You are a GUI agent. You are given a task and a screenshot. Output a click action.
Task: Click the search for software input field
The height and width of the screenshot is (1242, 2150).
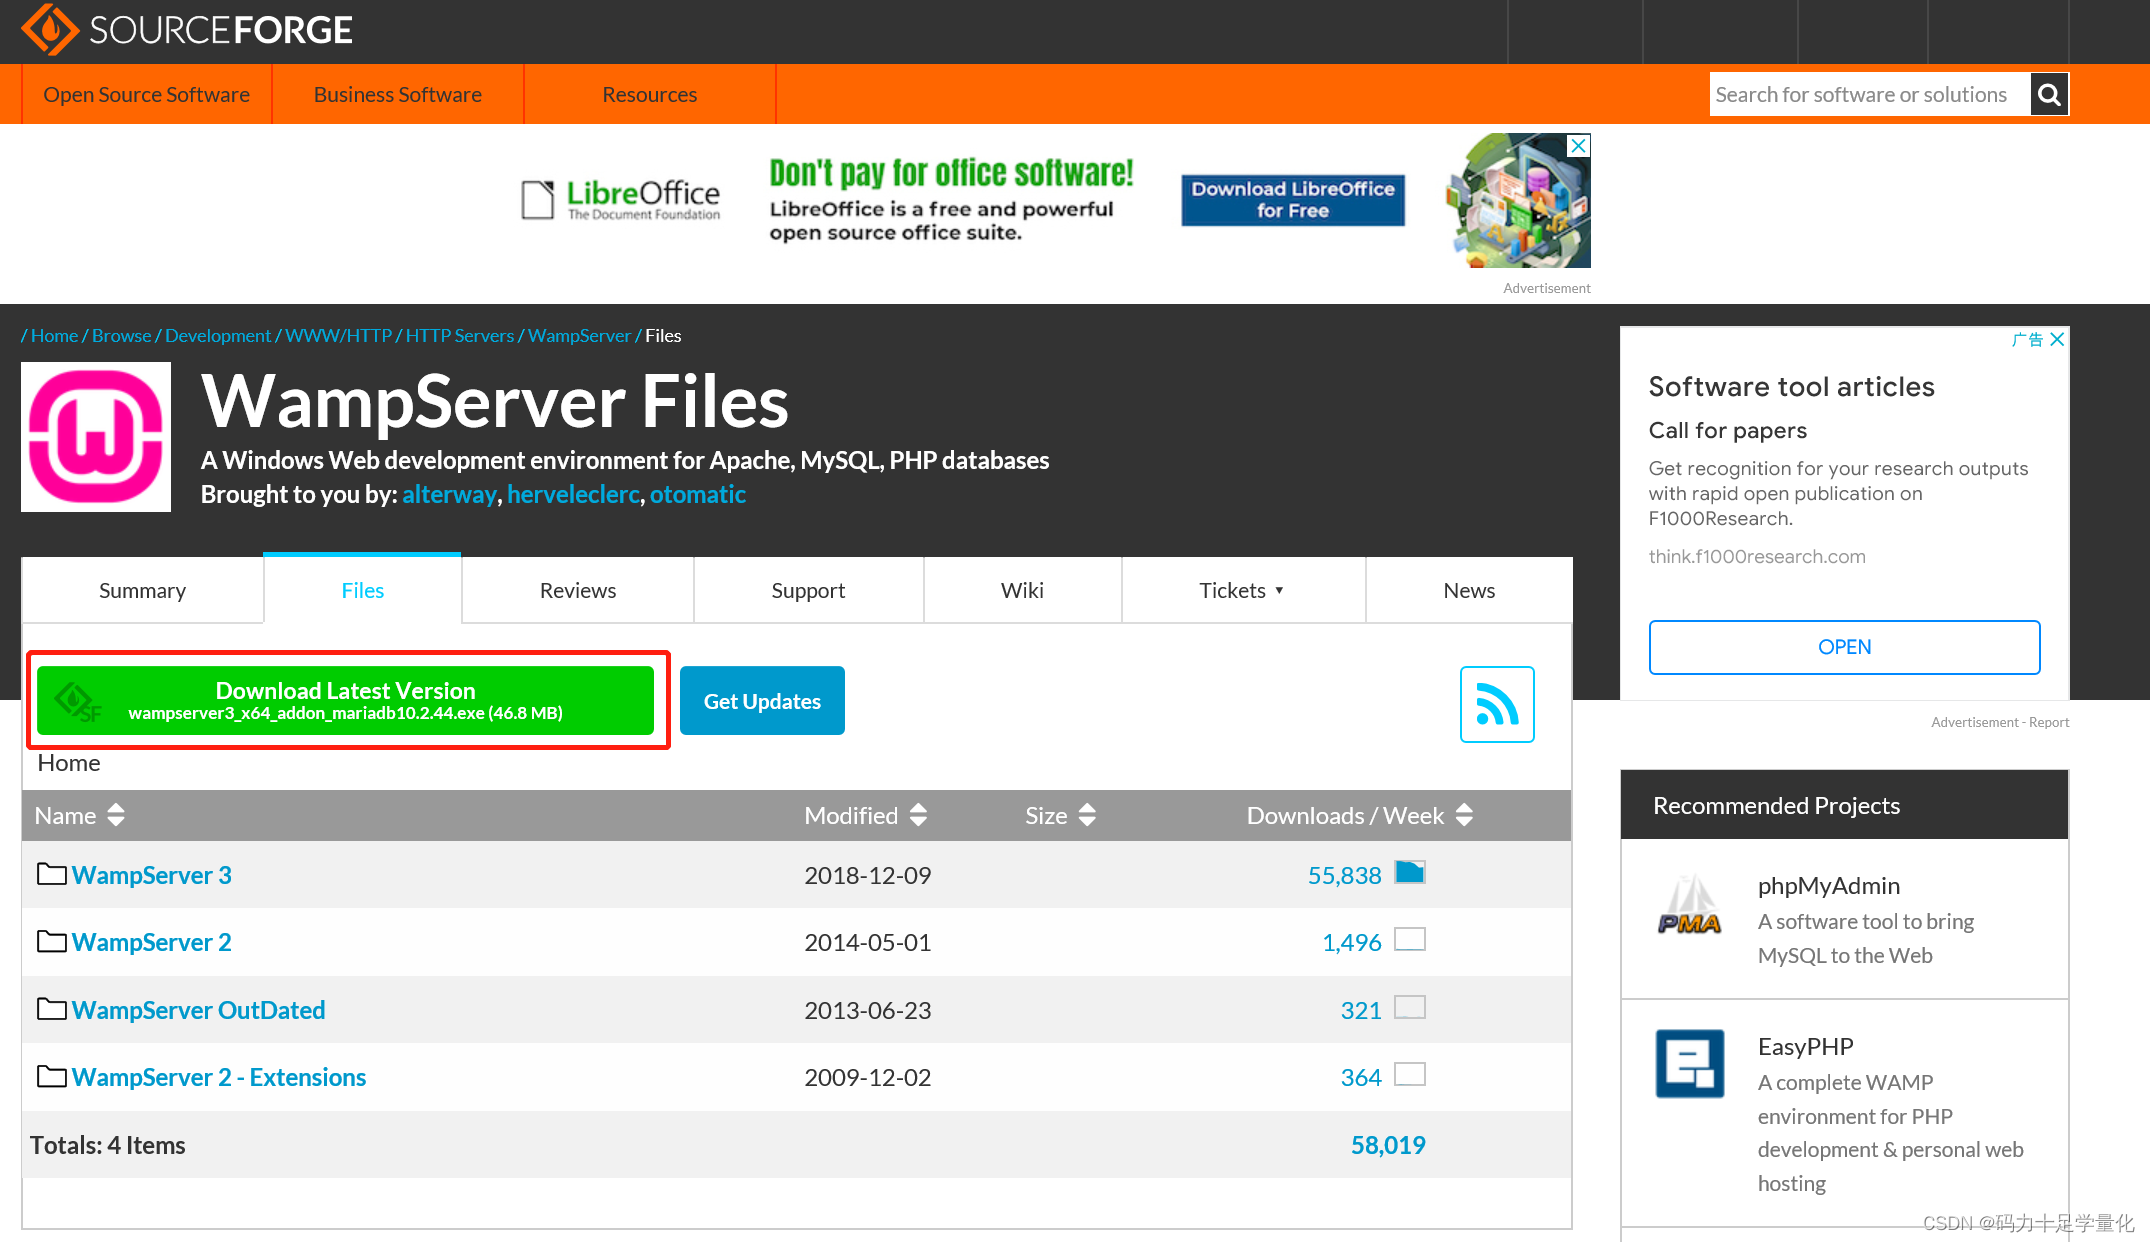click(1869, 94)
